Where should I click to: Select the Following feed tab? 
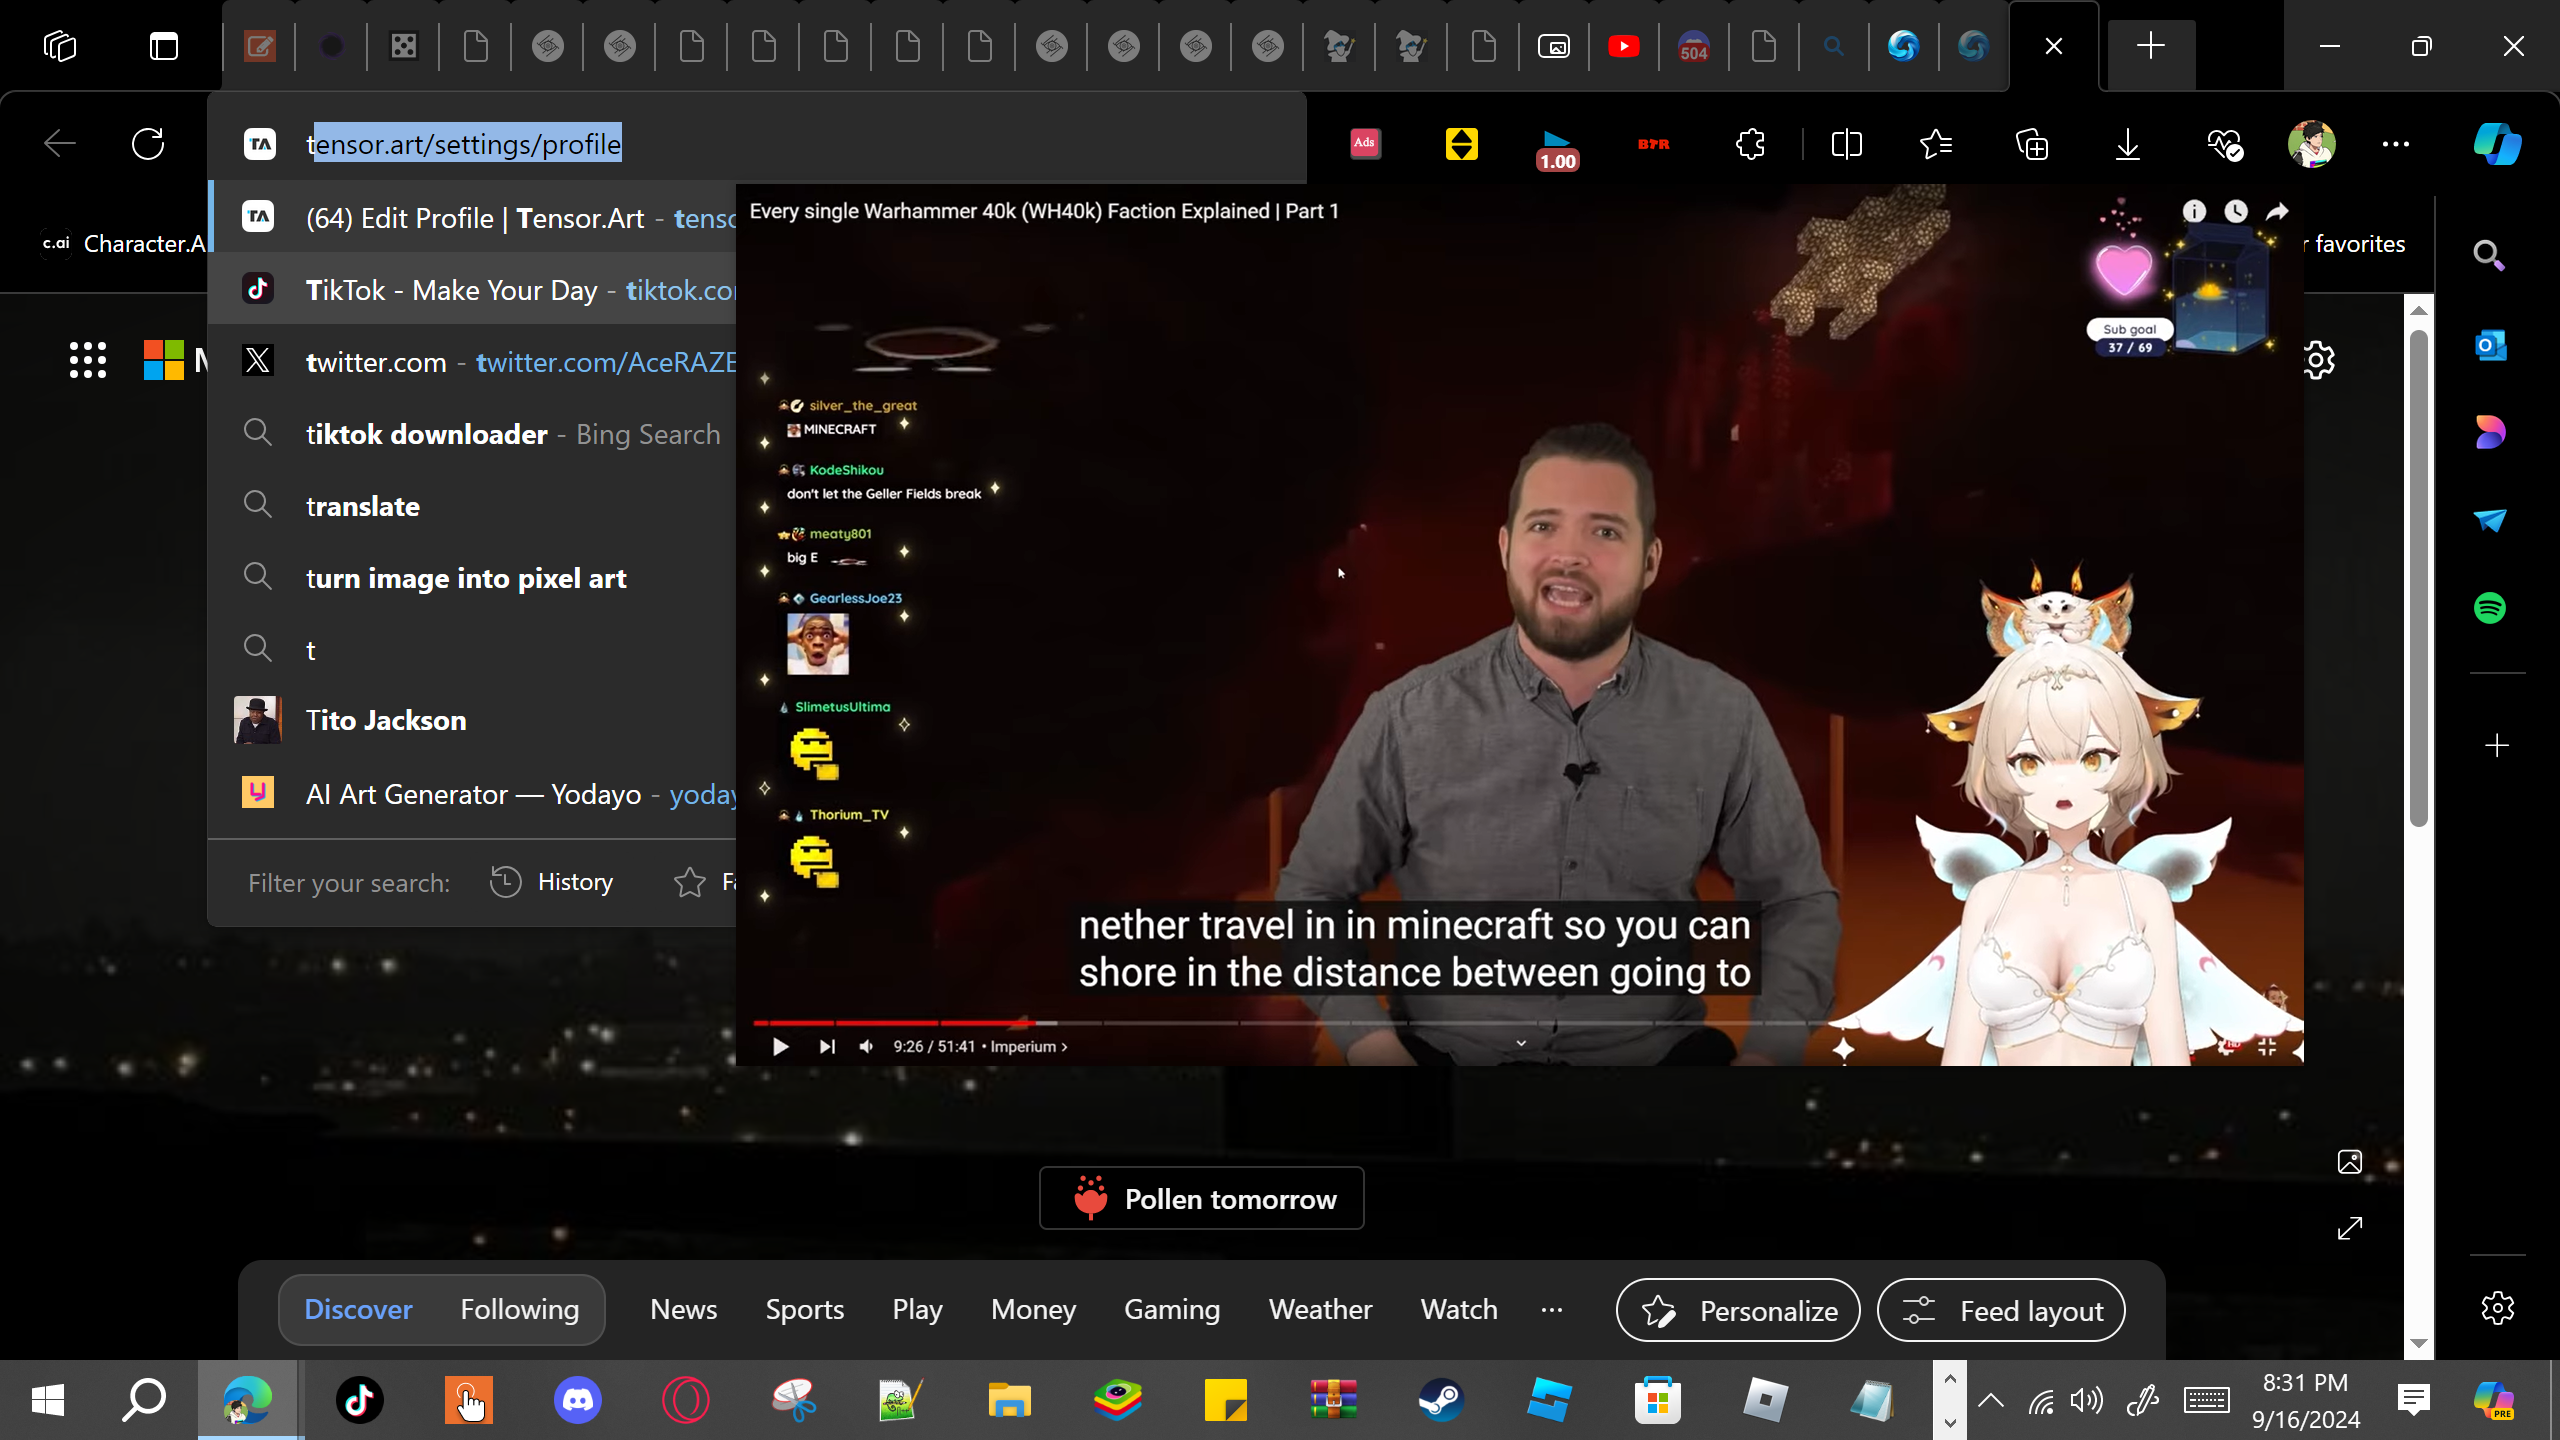coord(520,1309)
